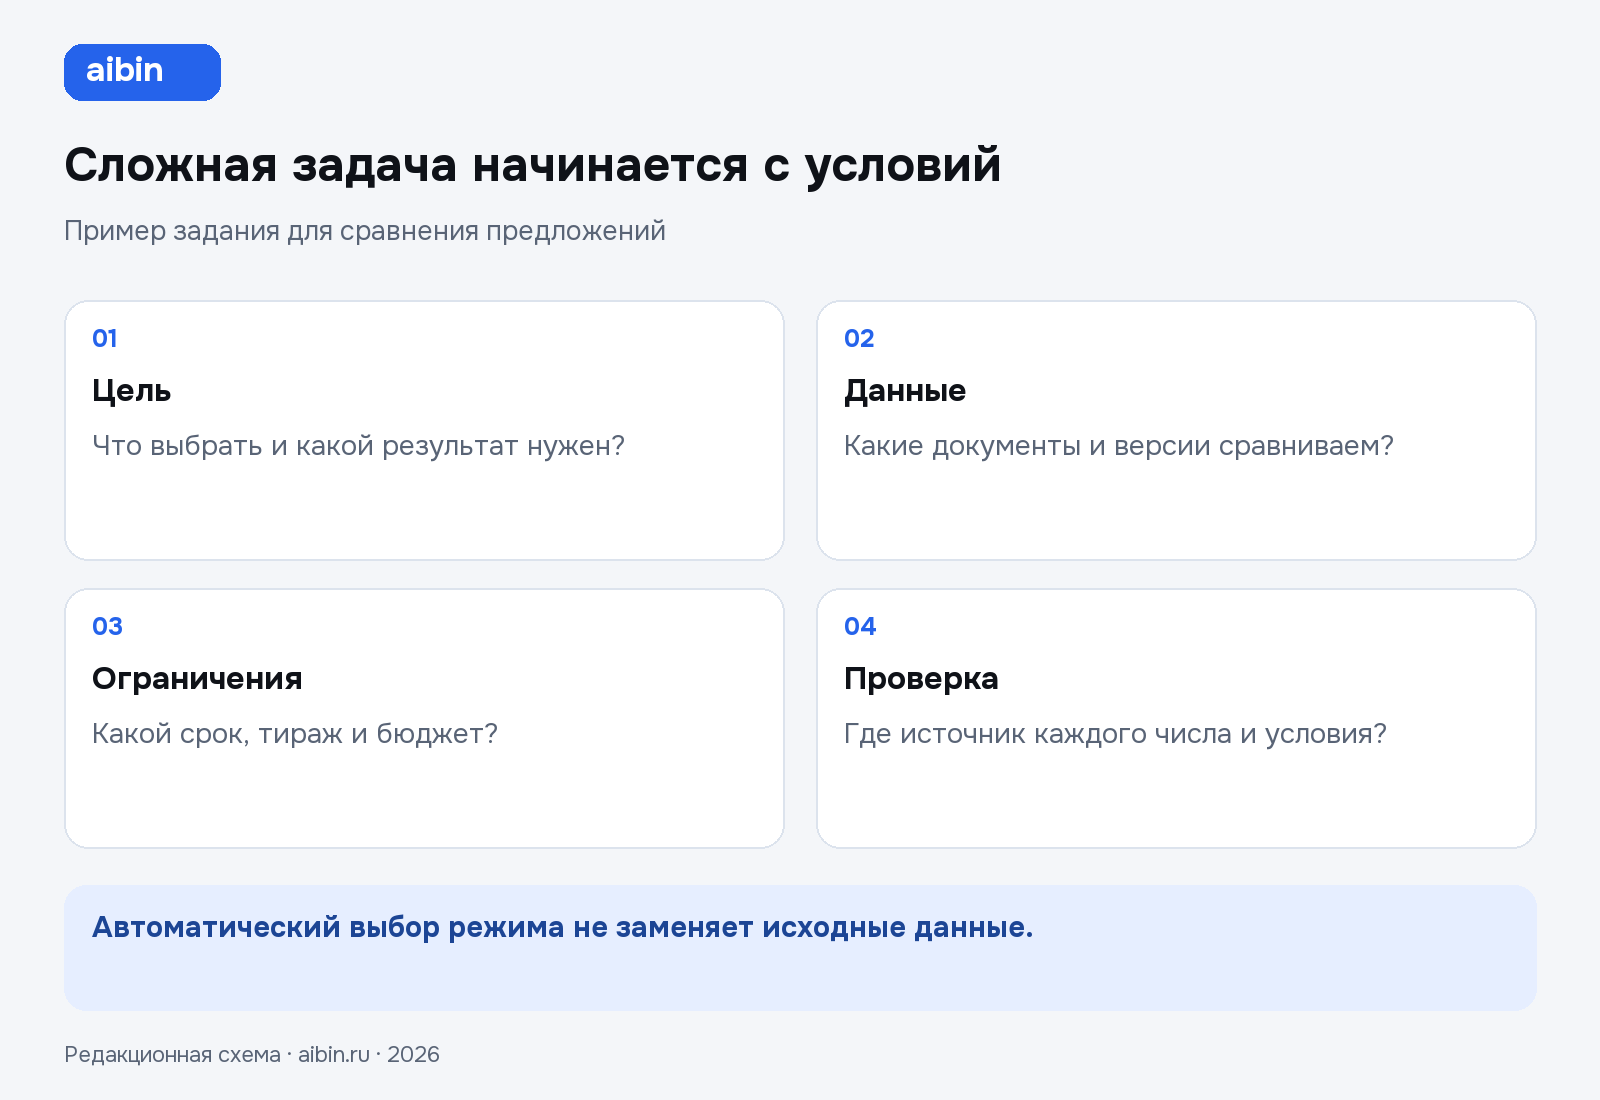
Task: Click the number 03 label
Action: [x=107, y=626]
